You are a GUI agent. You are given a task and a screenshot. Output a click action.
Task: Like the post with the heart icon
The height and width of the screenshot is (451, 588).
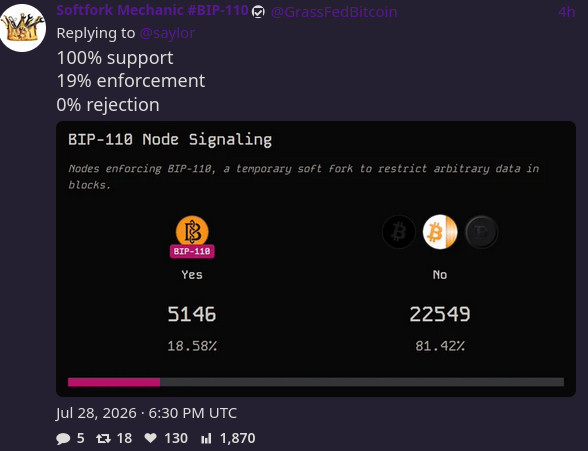tap(150, 438)
